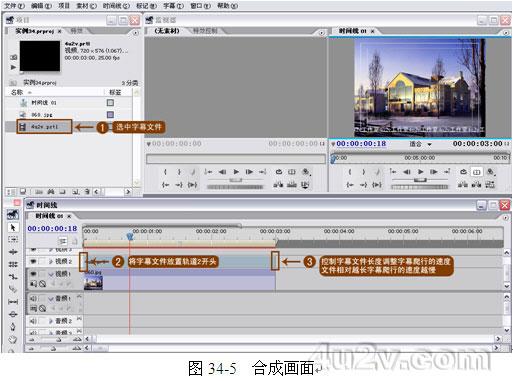Click the Extract button in the program monitor
Screen dimensions: 513x381
point(476,184)
